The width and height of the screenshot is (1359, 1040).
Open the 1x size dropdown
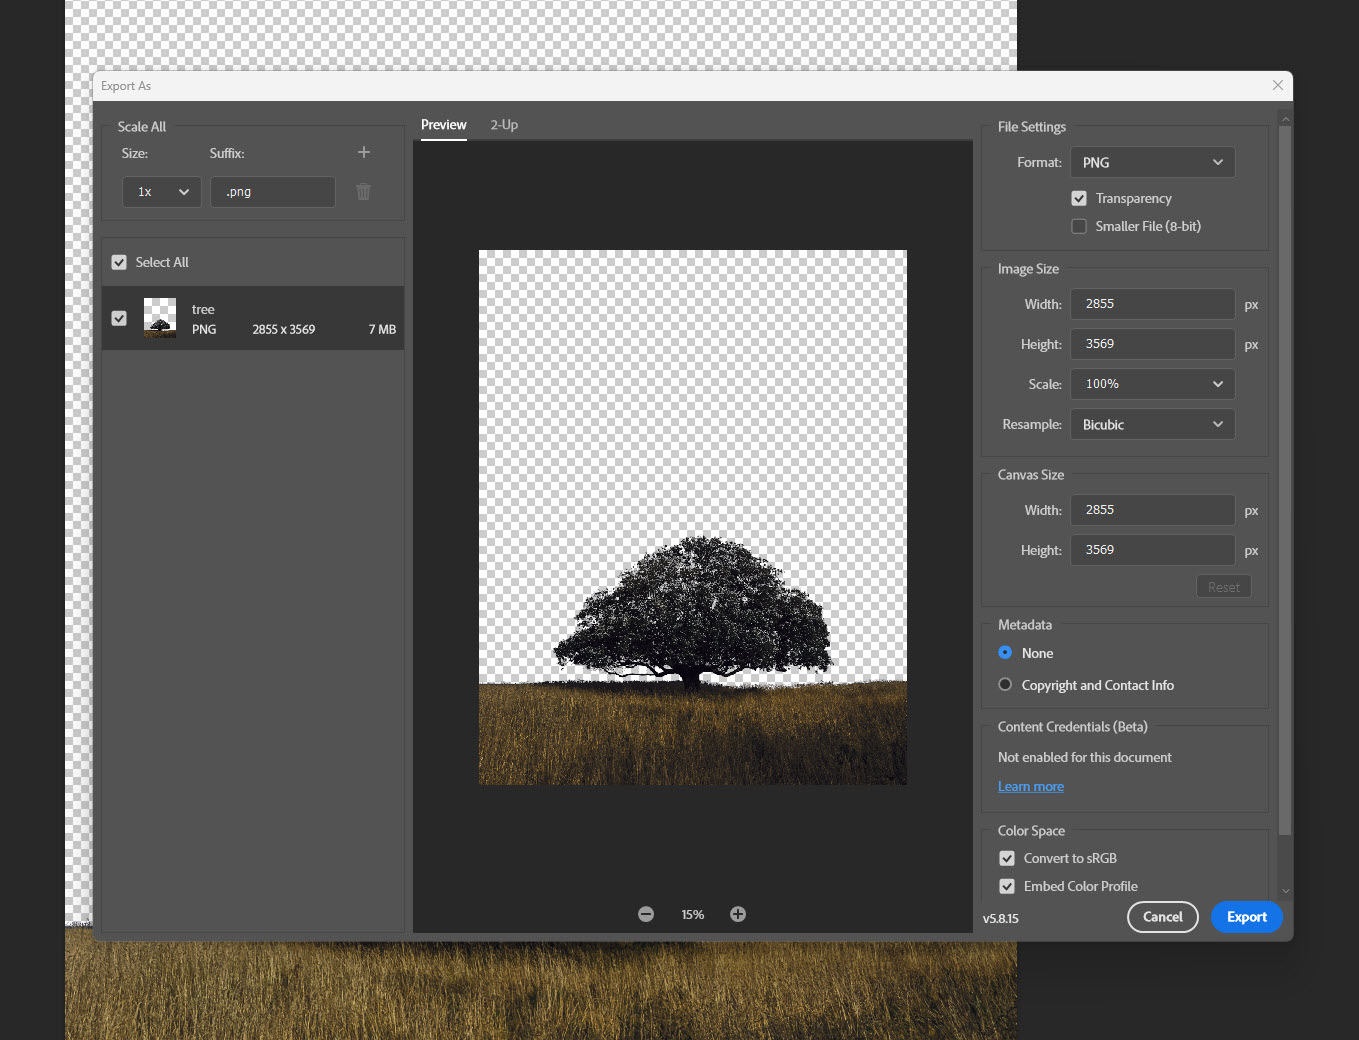(x=161, y=191)
